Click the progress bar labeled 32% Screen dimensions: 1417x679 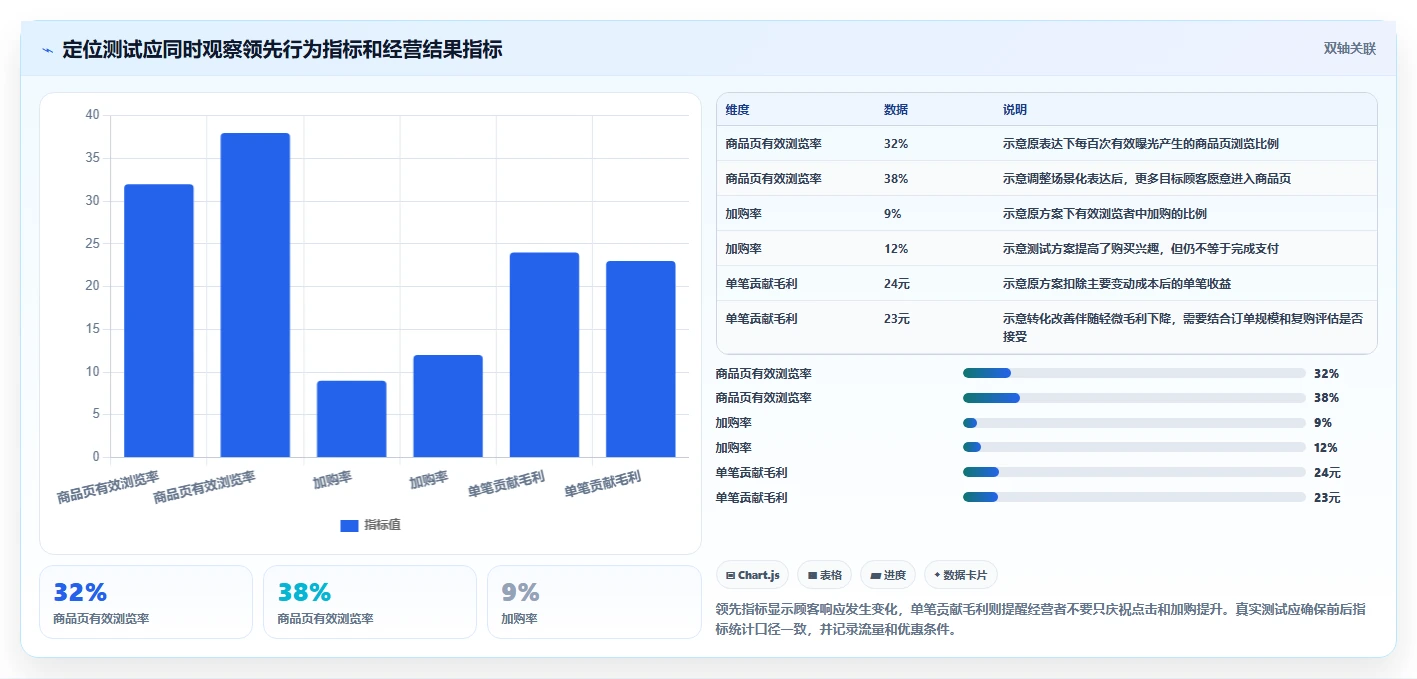click(x=1134, y=373)
